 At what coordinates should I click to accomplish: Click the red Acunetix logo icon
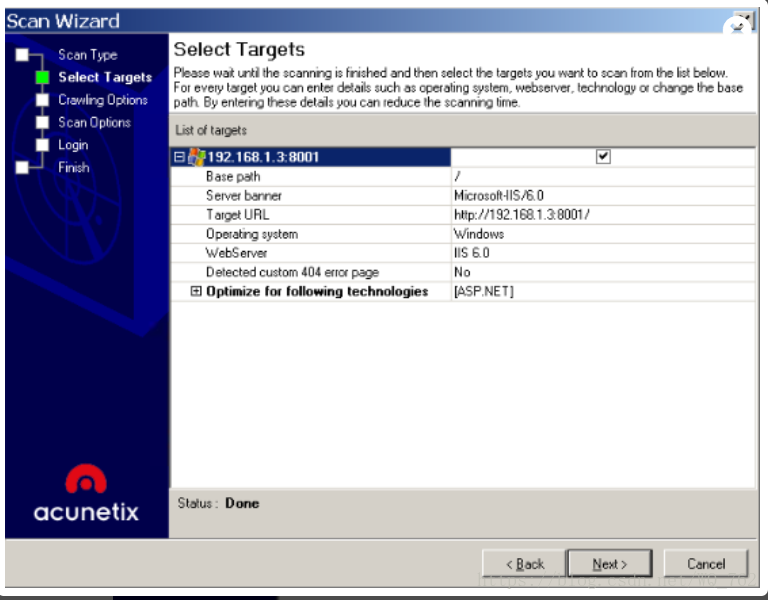(x=86, y=479)
